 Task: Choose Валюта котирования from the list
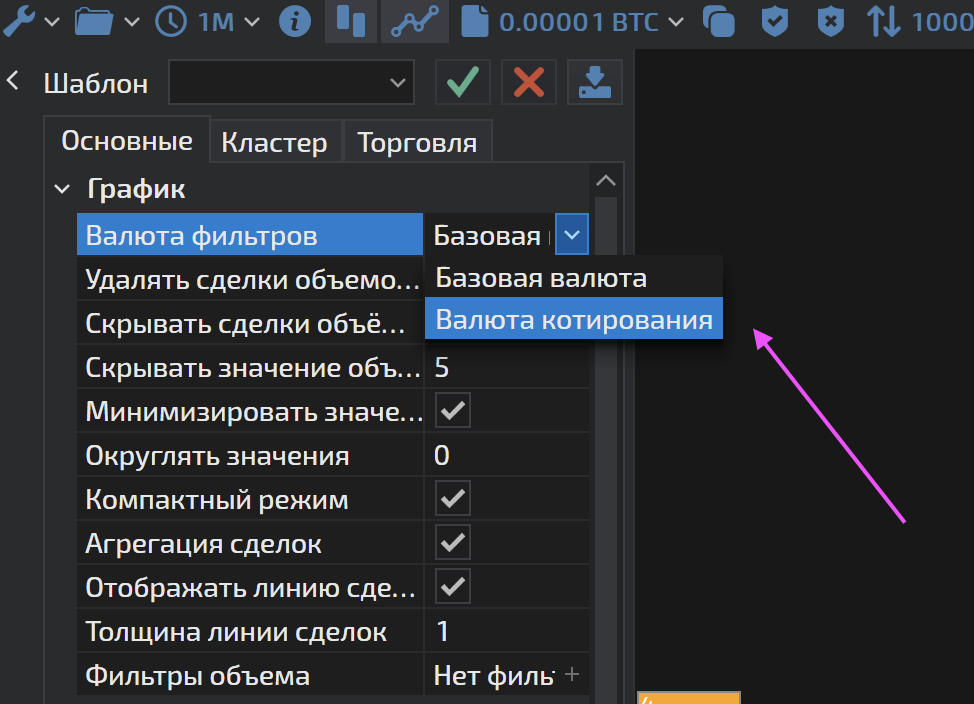click(573, 320)
